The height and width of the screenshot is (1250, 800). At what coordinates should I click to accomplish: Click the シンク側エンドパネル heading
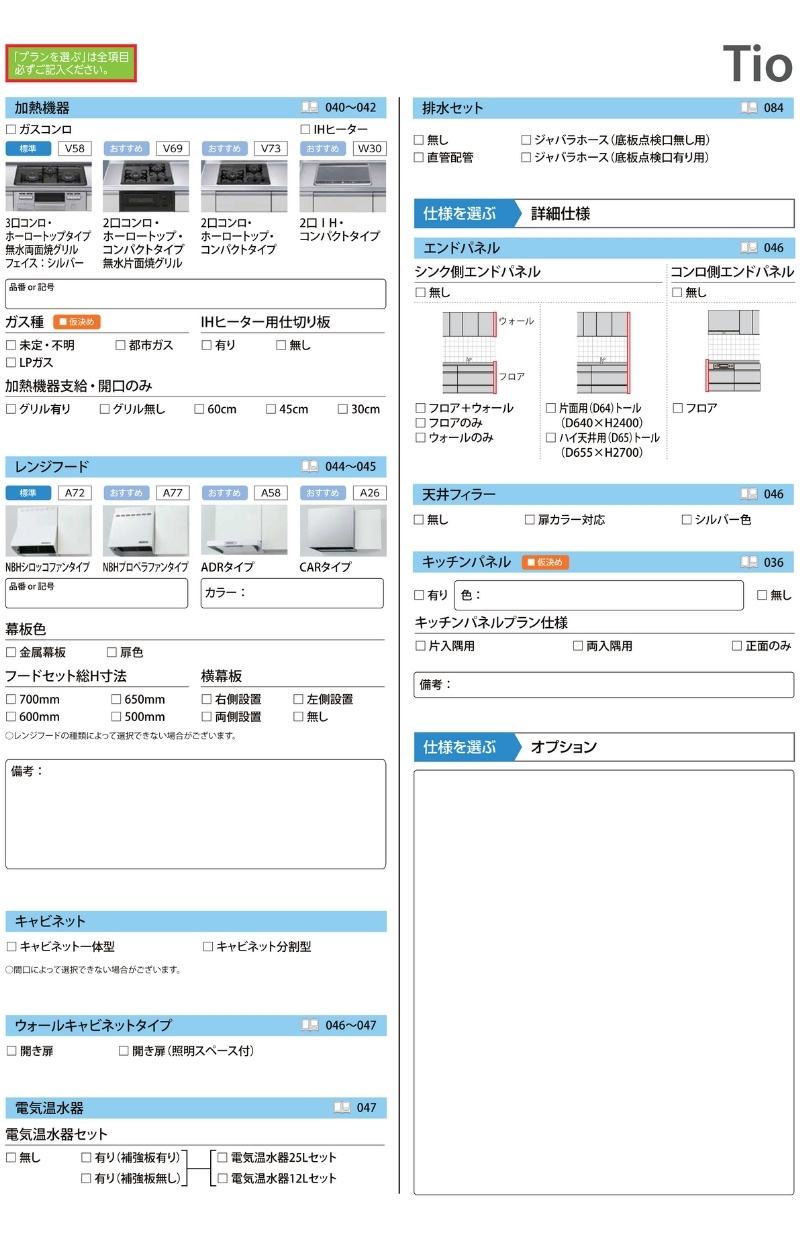477,271
